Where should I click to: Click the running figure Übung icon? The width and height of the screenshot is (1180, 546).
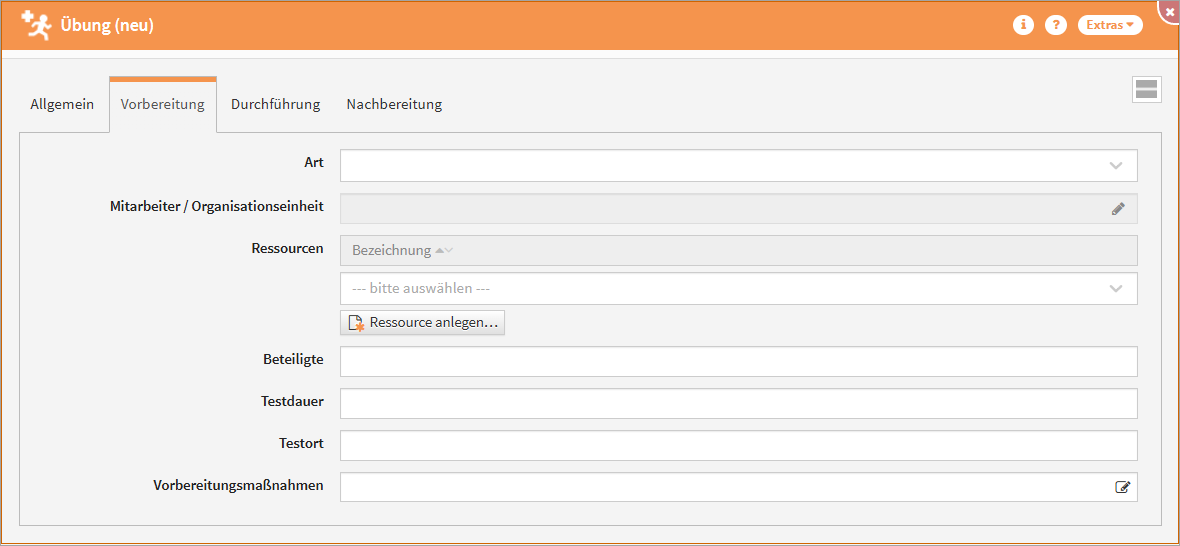point(36,25)
